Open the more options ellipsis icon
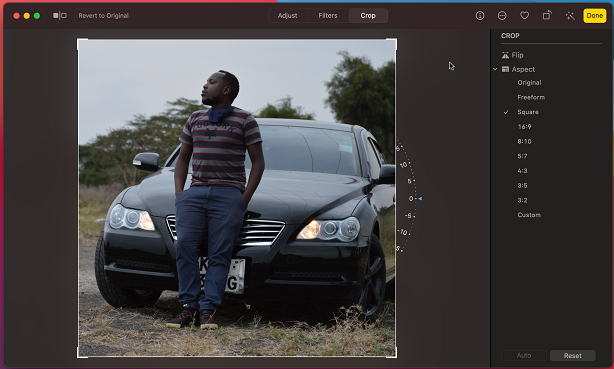614x369 pixels. (x=502, y=16)
